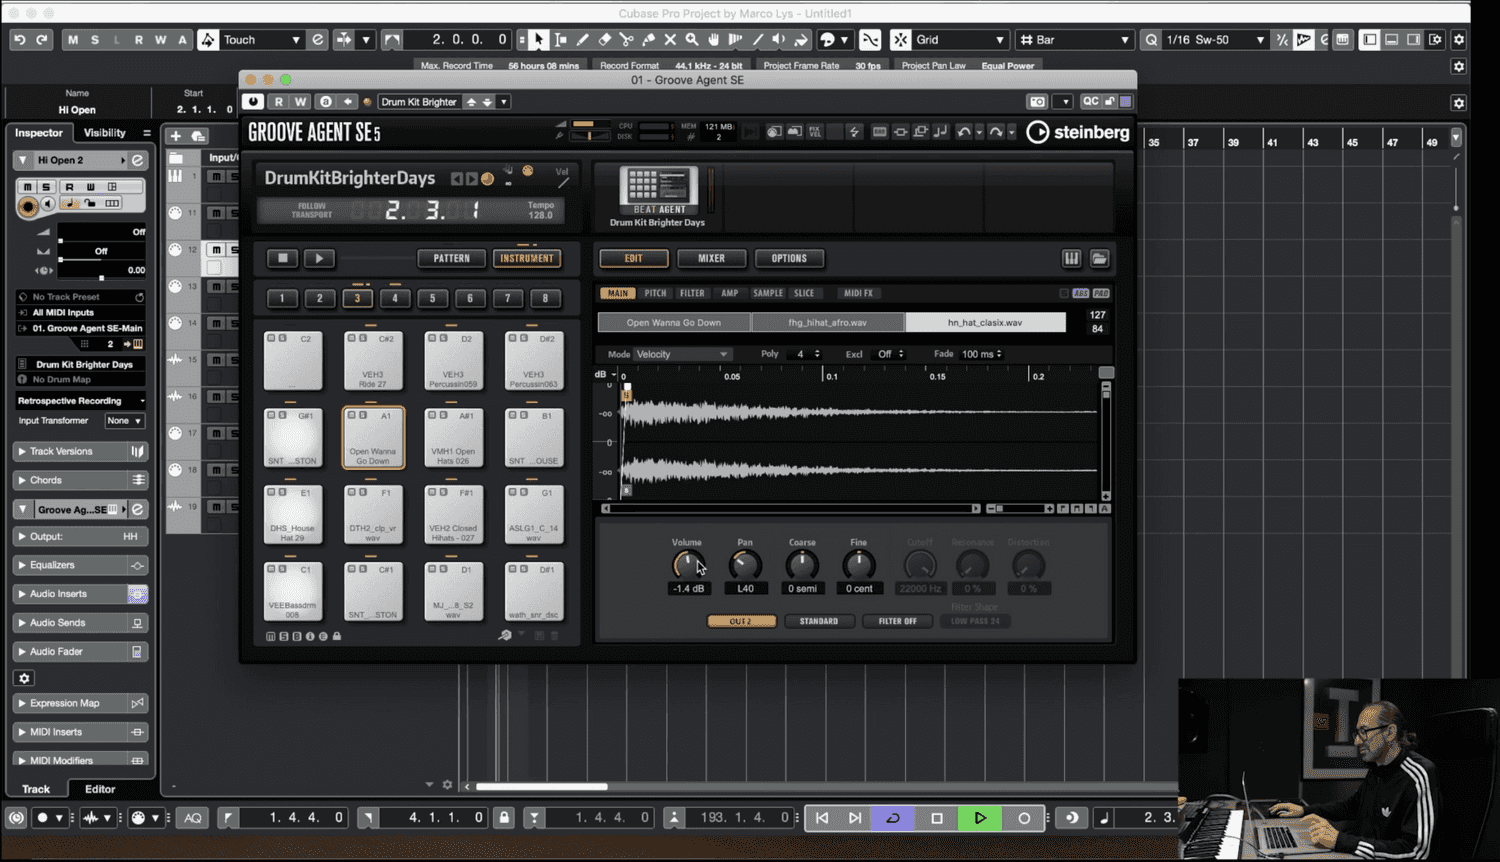Click the Groove Agent undo arrow
This screenshot has height=862, width=1500.
(964, 131)
